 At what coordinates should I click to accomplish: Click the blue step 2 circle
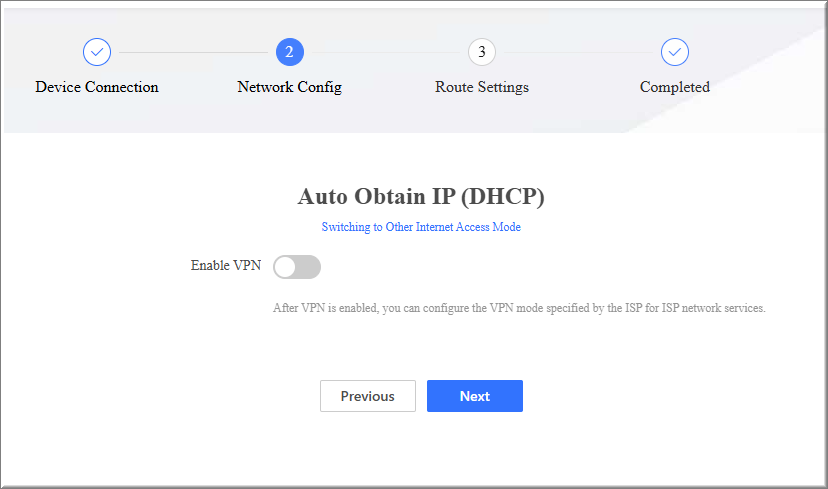point(289,52)
